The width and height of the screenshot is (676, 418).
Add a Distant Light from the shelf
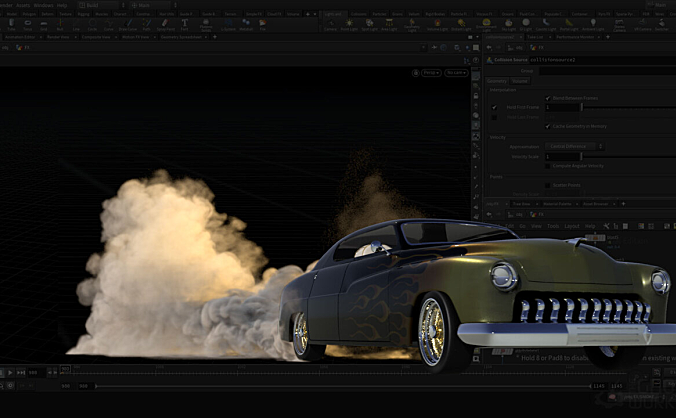point(461,25)
